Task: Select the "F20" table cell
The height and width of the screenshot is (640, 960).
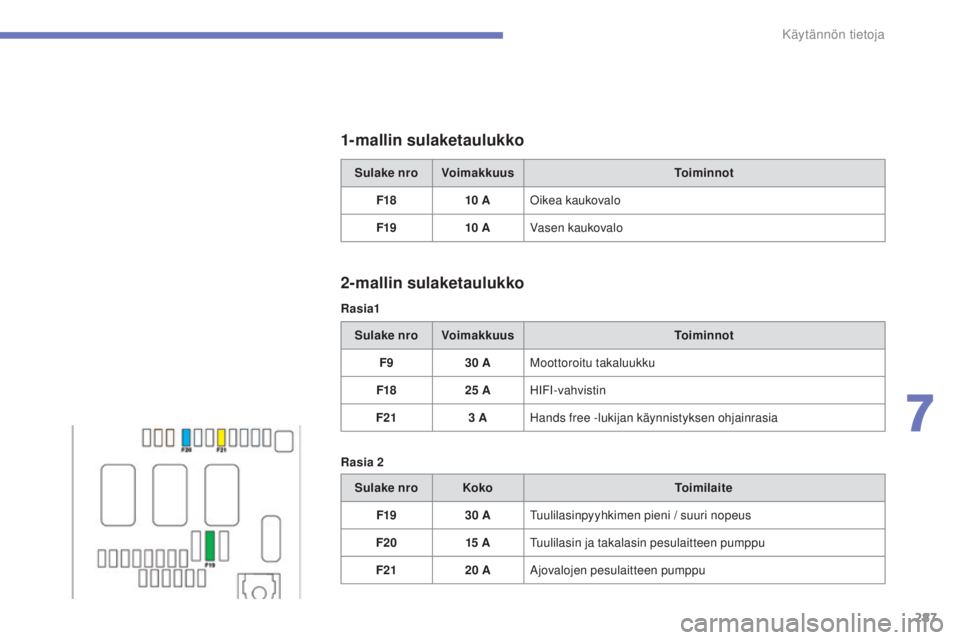Action: coord(386,543)
